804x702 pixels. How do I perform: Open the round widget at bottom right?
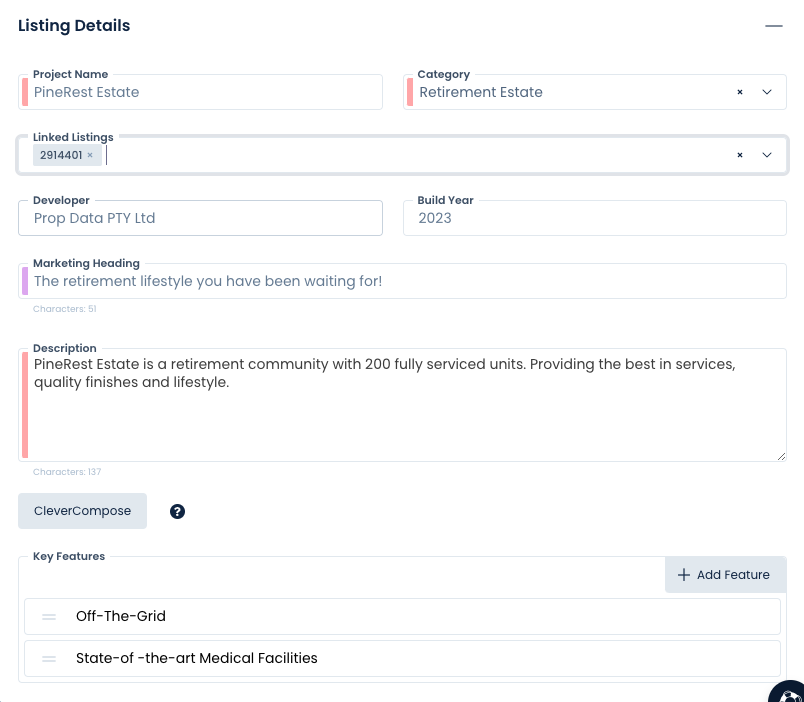(x=788, y=692)
